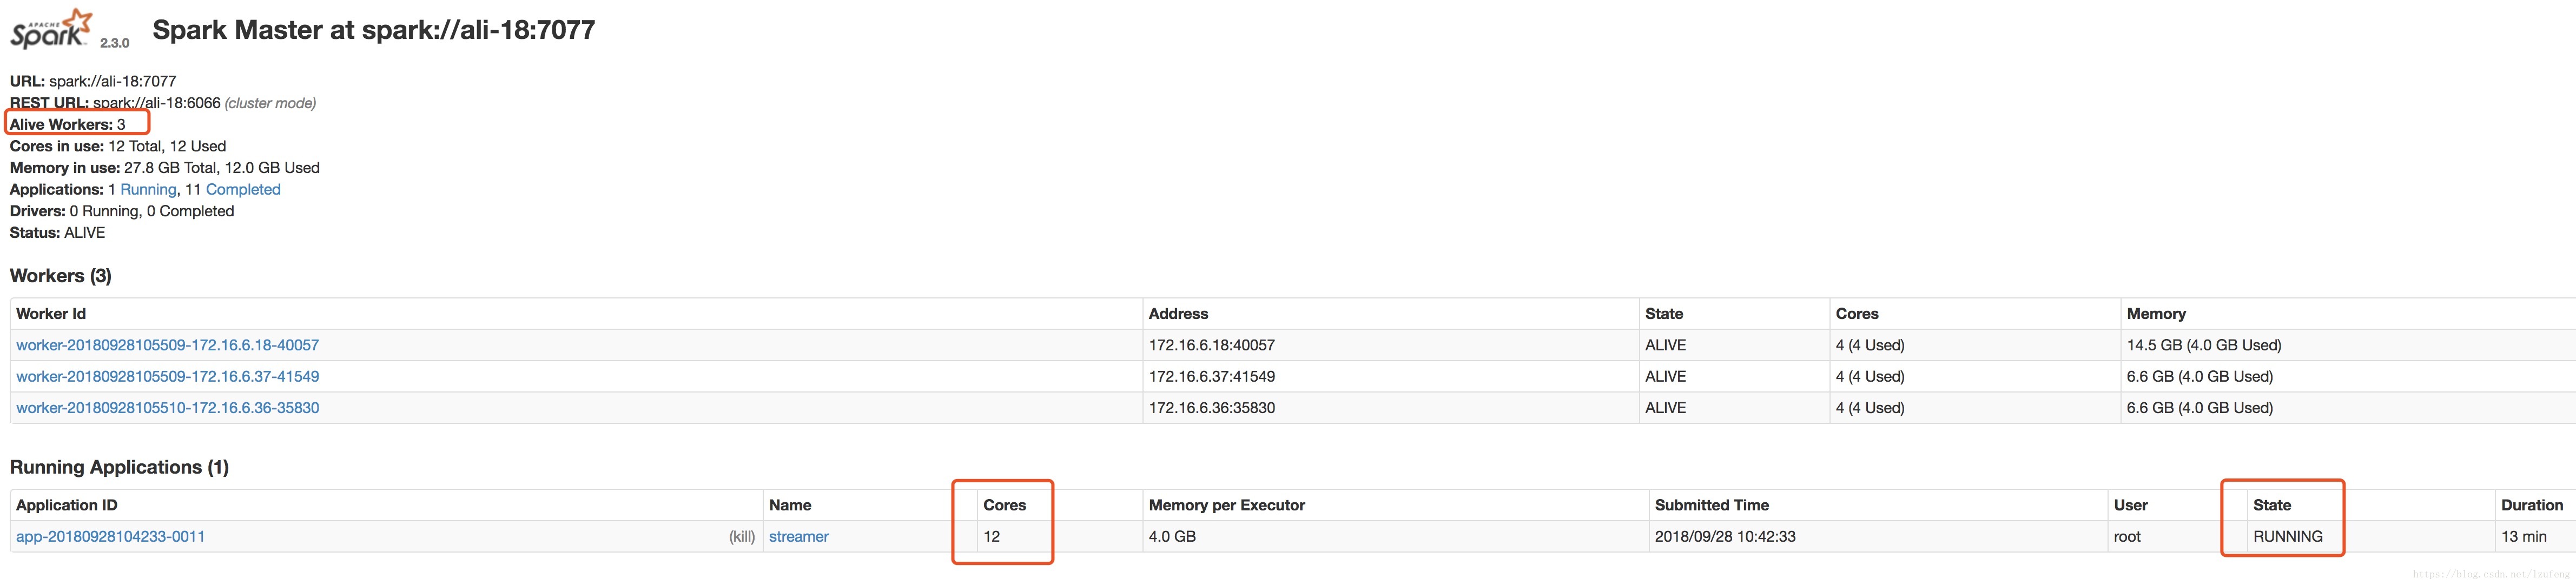Viewport: 2576px width, 585px height.
Task: Click the Apache Spark logo
Action: pos(51,29)
